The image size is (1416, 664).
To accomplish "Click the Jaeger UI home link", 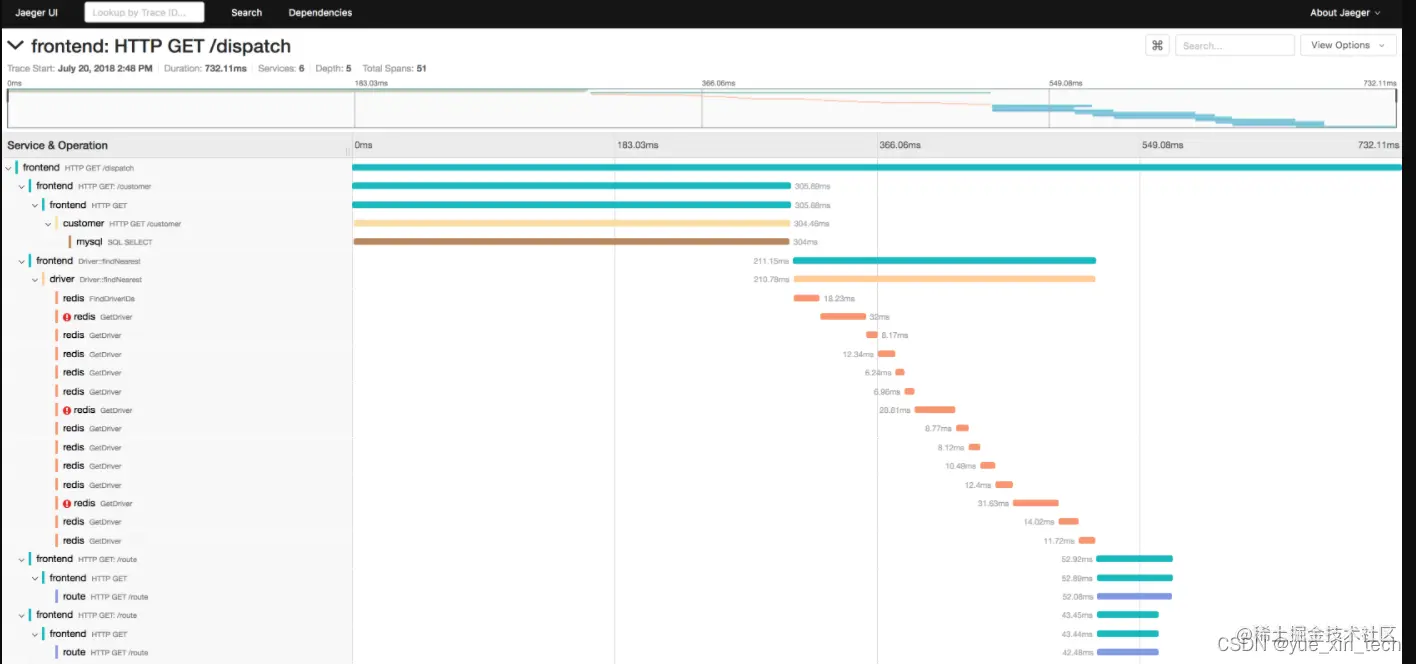I will coord(36,13).
